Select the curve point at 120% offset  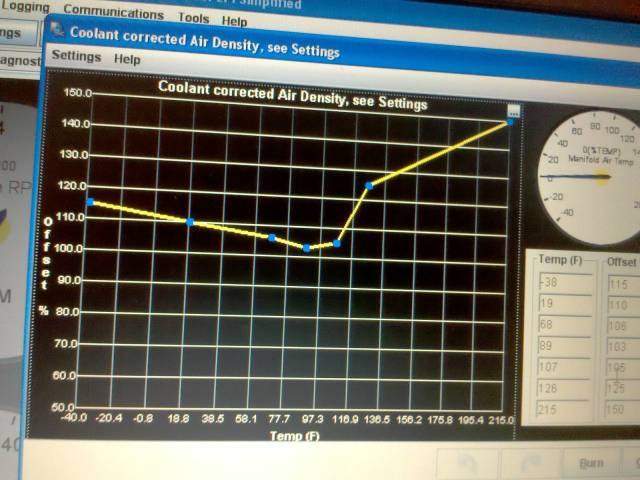369,186
